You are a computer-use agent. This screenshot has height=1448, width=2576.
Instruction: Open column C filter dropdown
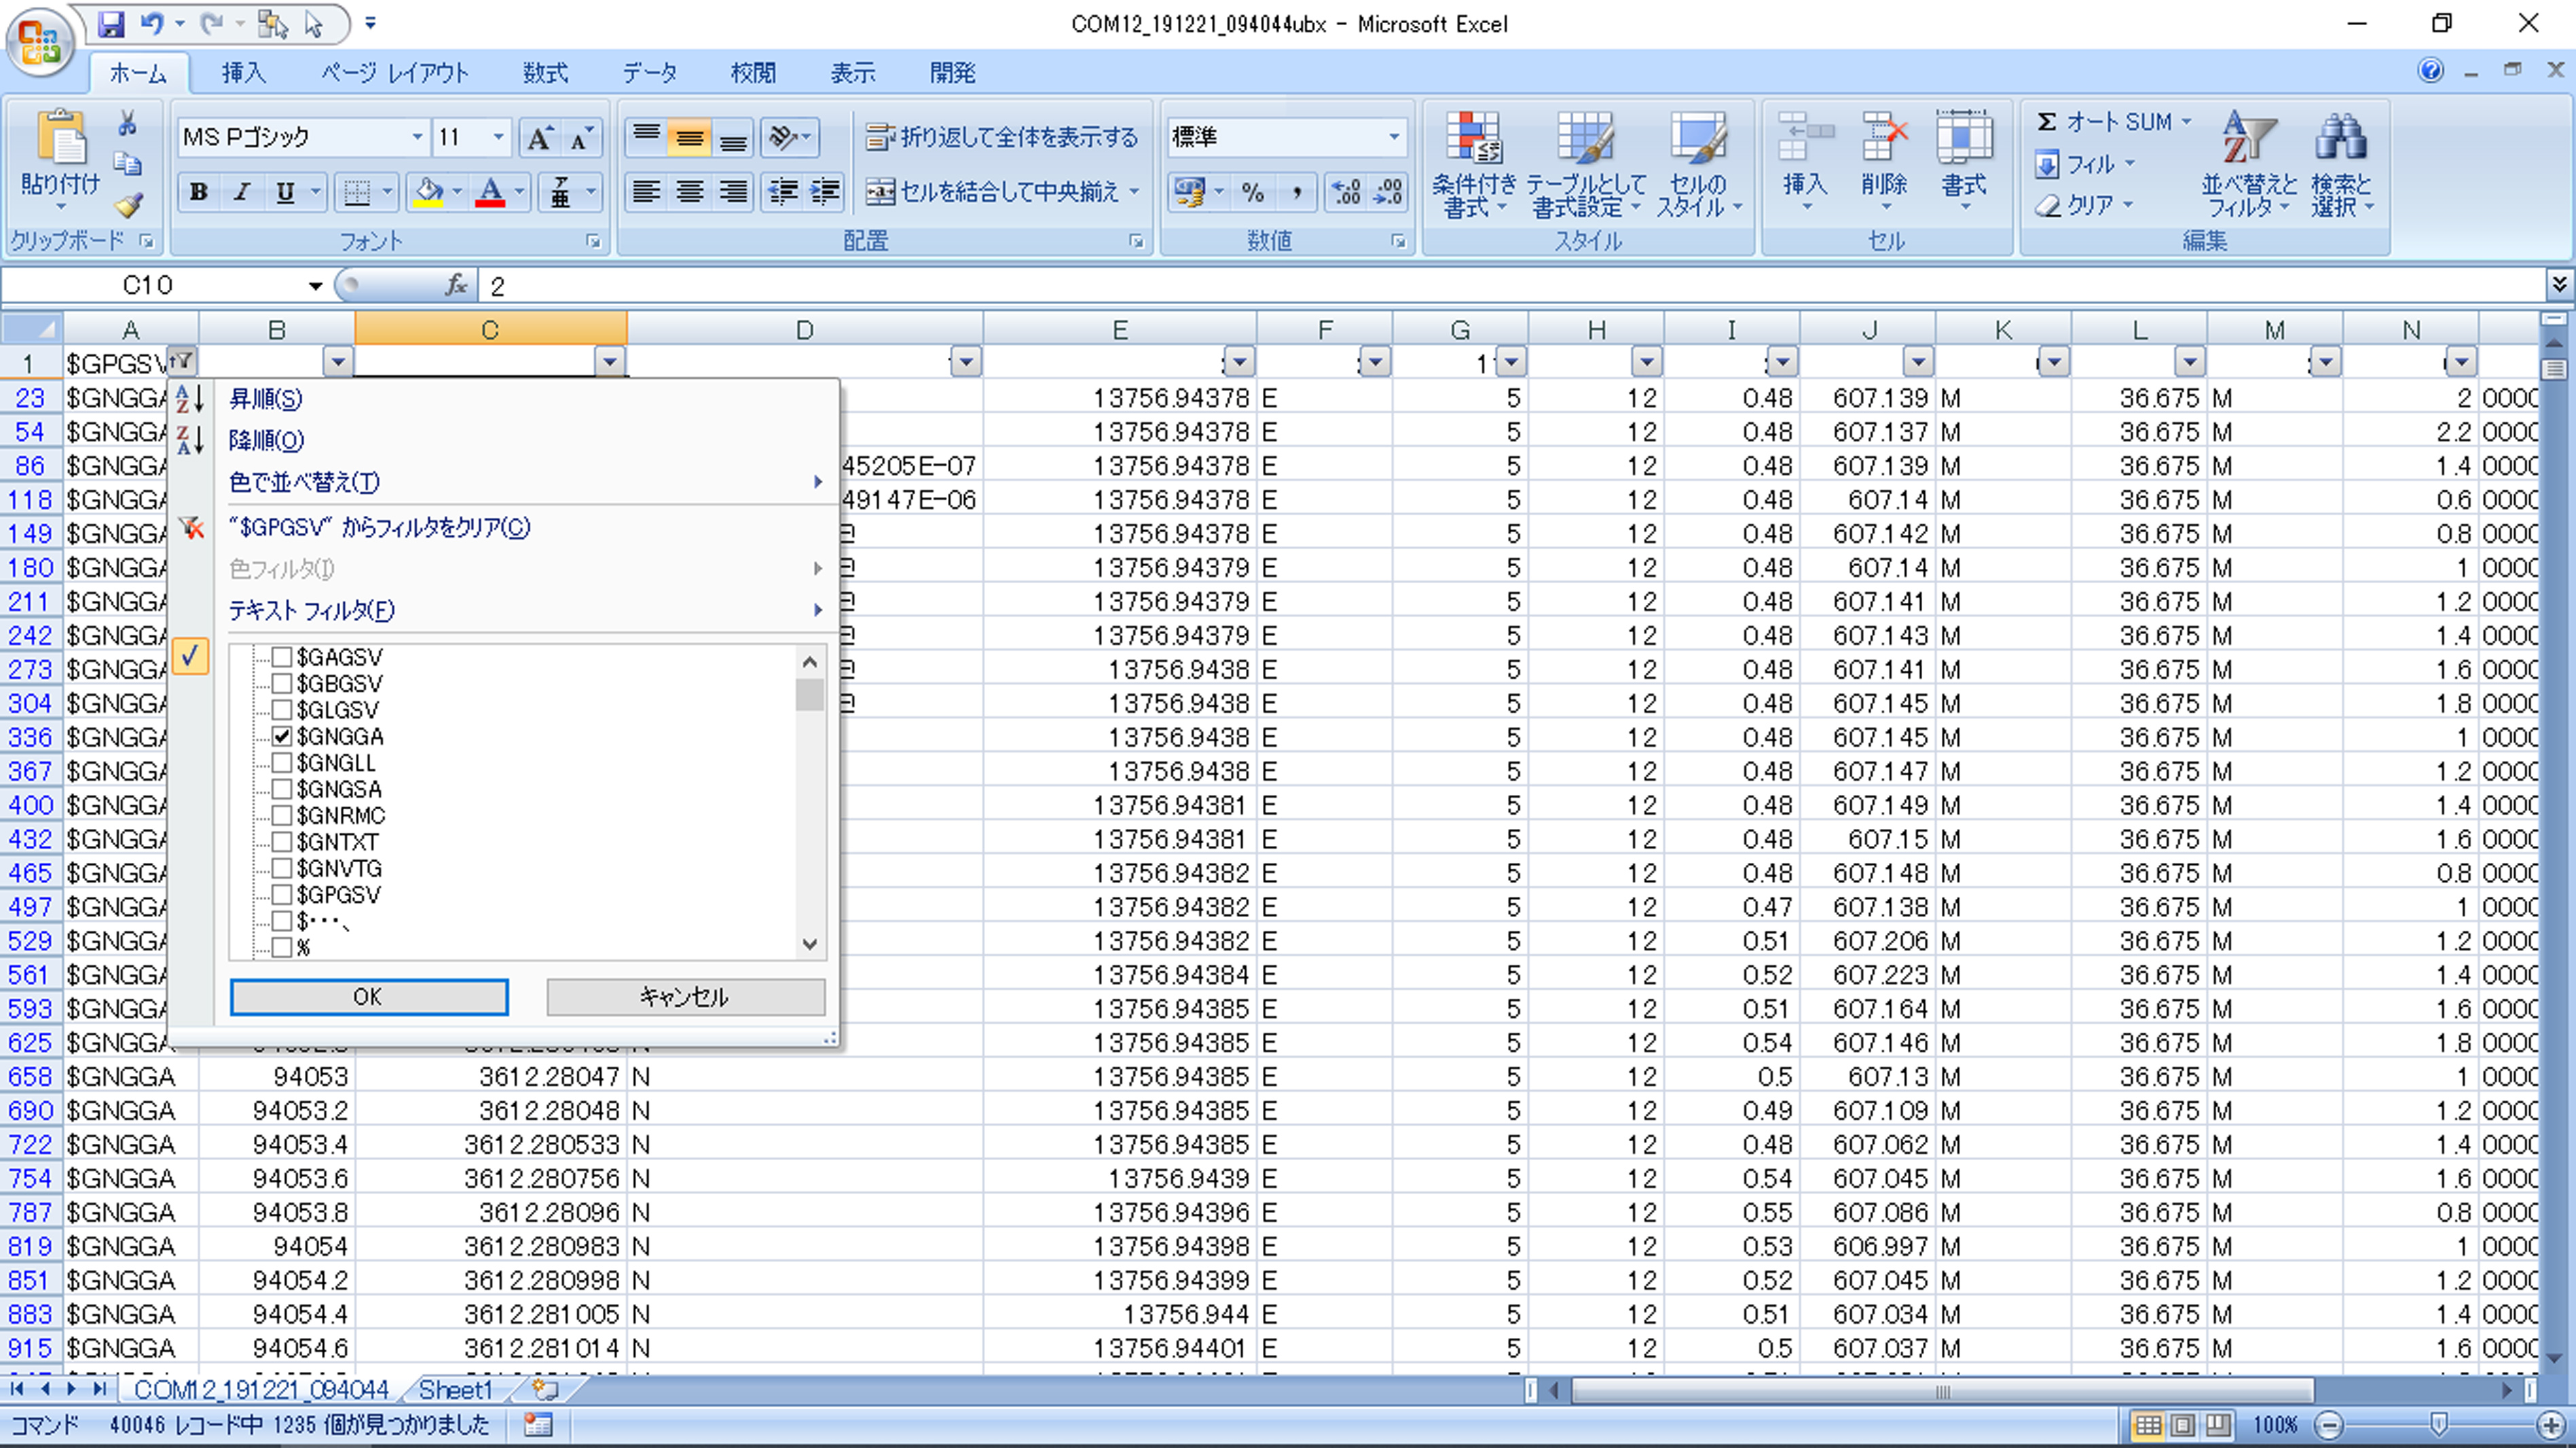[x=610, y=362]
